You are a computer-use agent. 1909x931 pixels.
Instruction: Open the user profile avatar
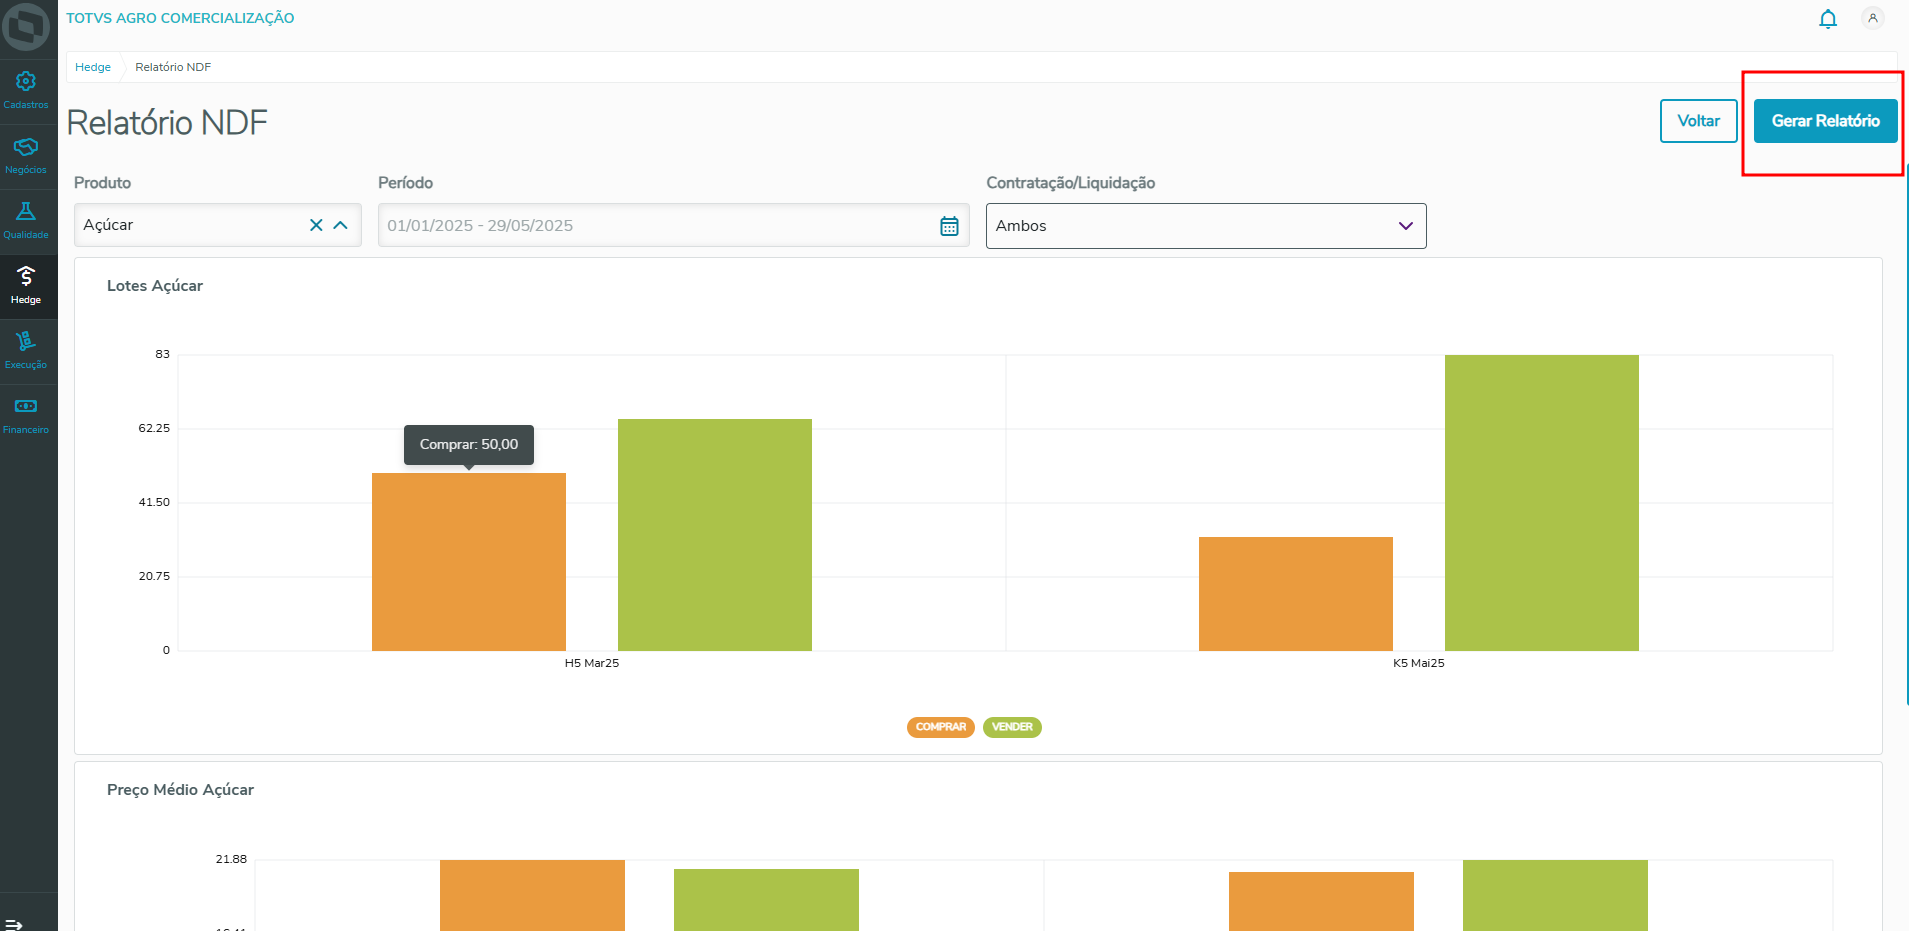[1873, 18]
